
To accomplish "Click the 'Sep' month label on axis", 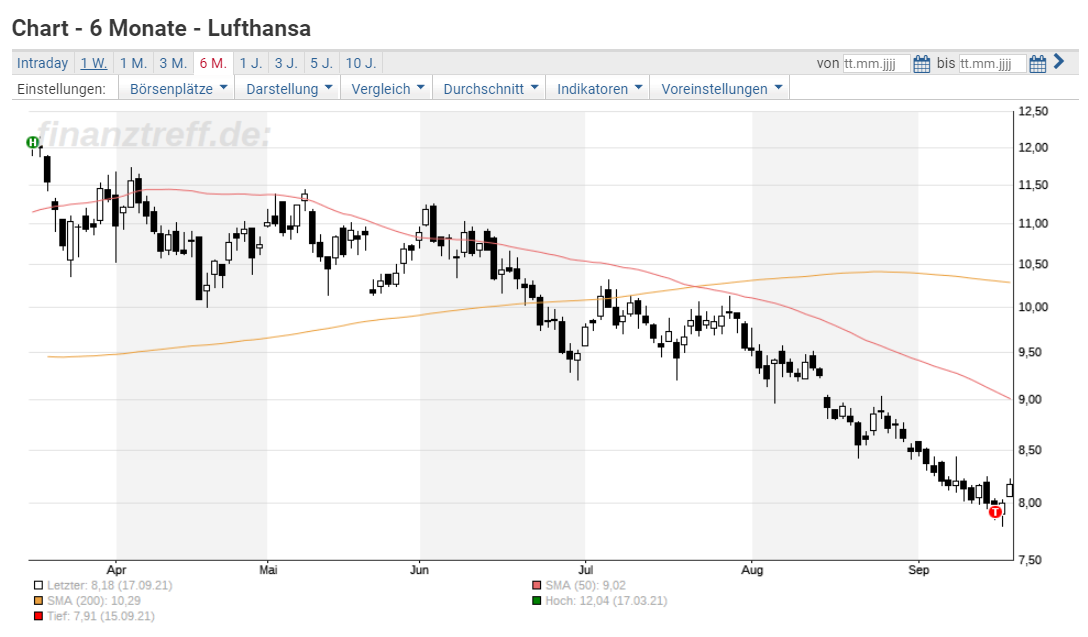I will click(x=919, y=570).
